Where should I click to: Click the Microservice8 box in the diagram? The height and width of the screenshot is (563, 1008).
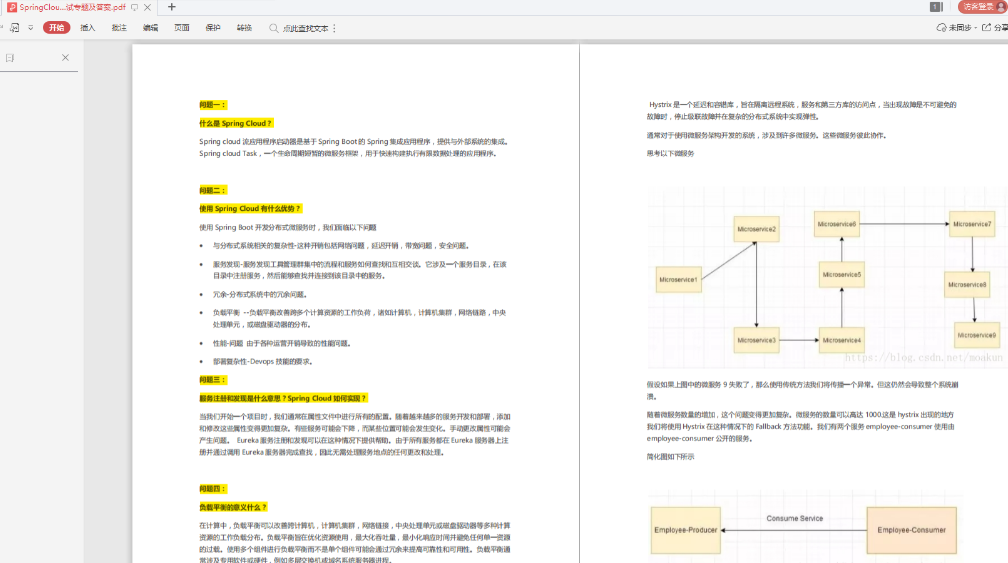[967, 285]
